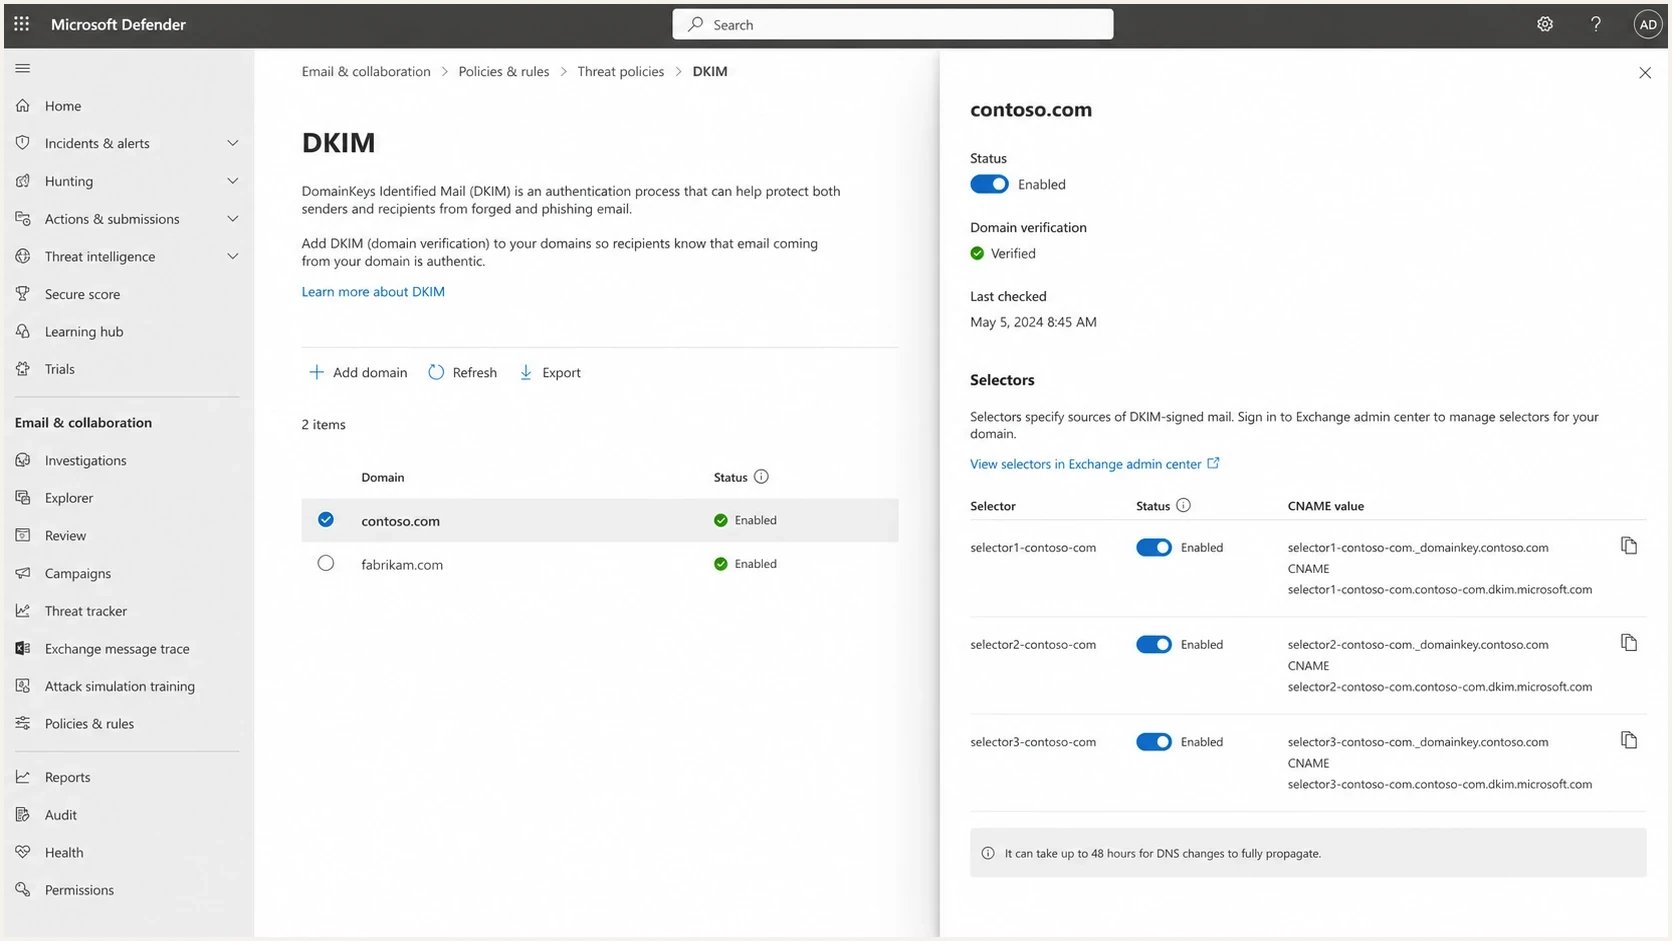Deselect the contoso.com row checkmark
Image resolution: width=1672 pixels, height=941 pixels.
[326, 520]
